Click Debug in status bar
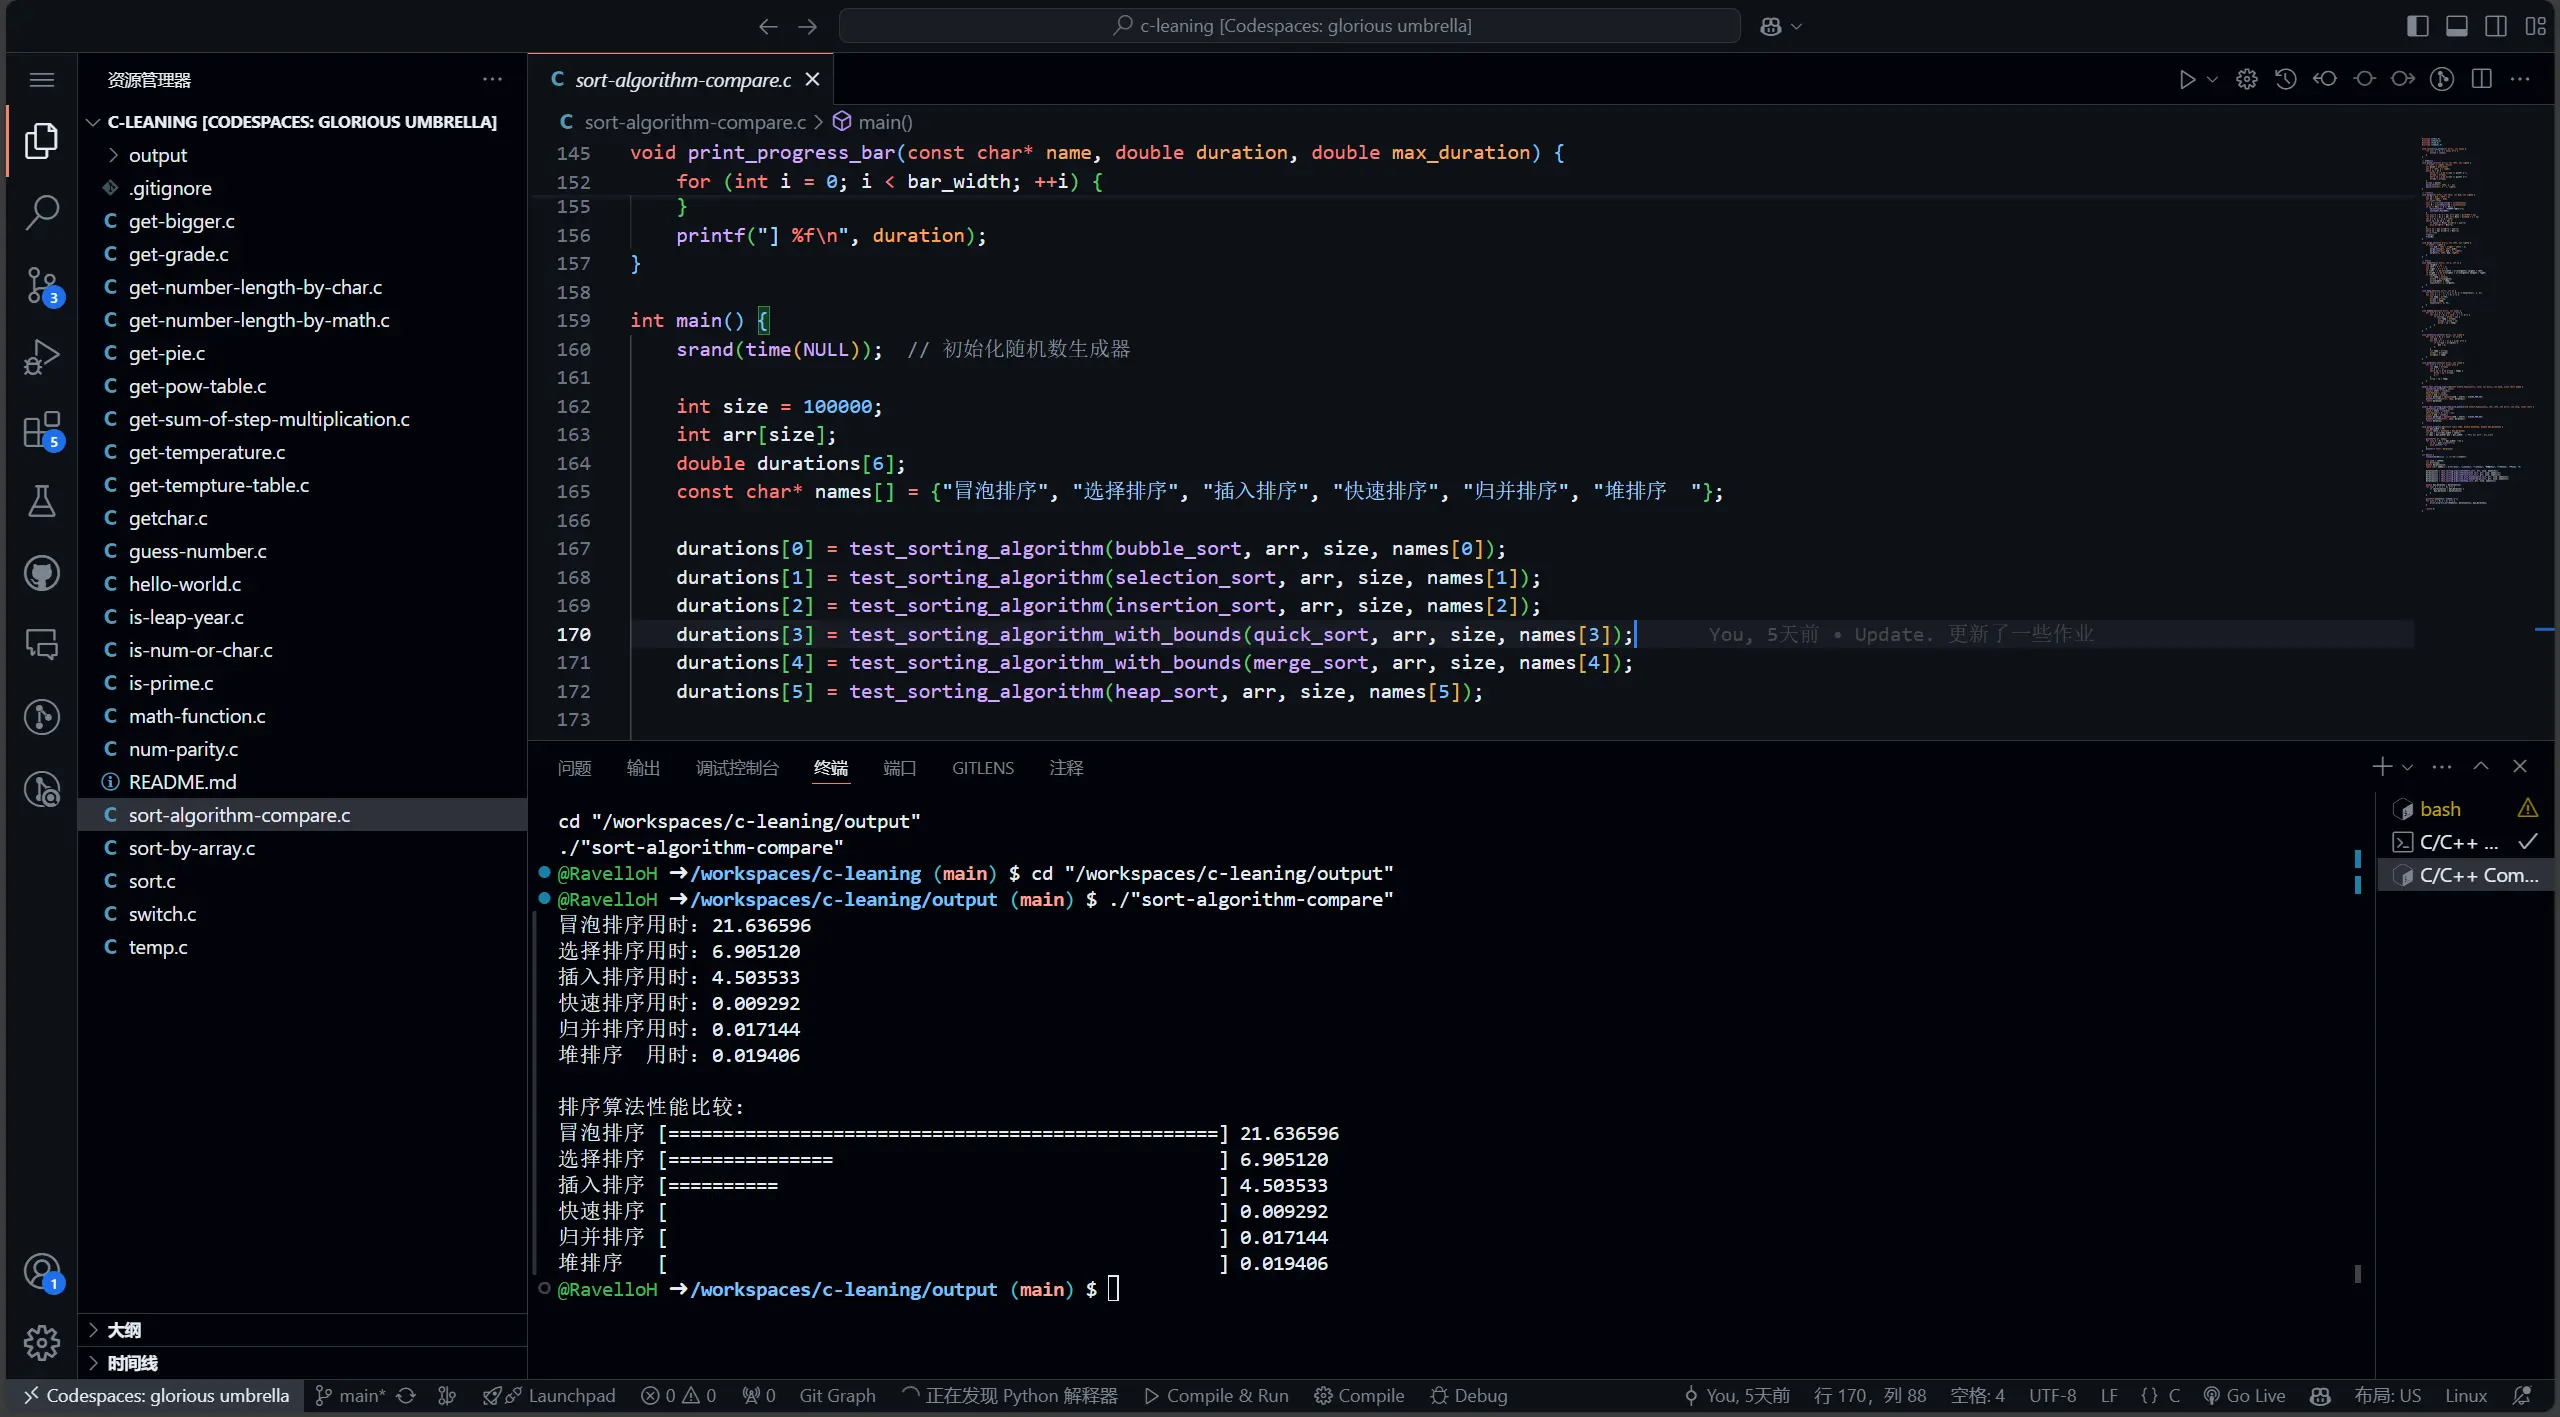 click(1468, 1395)
